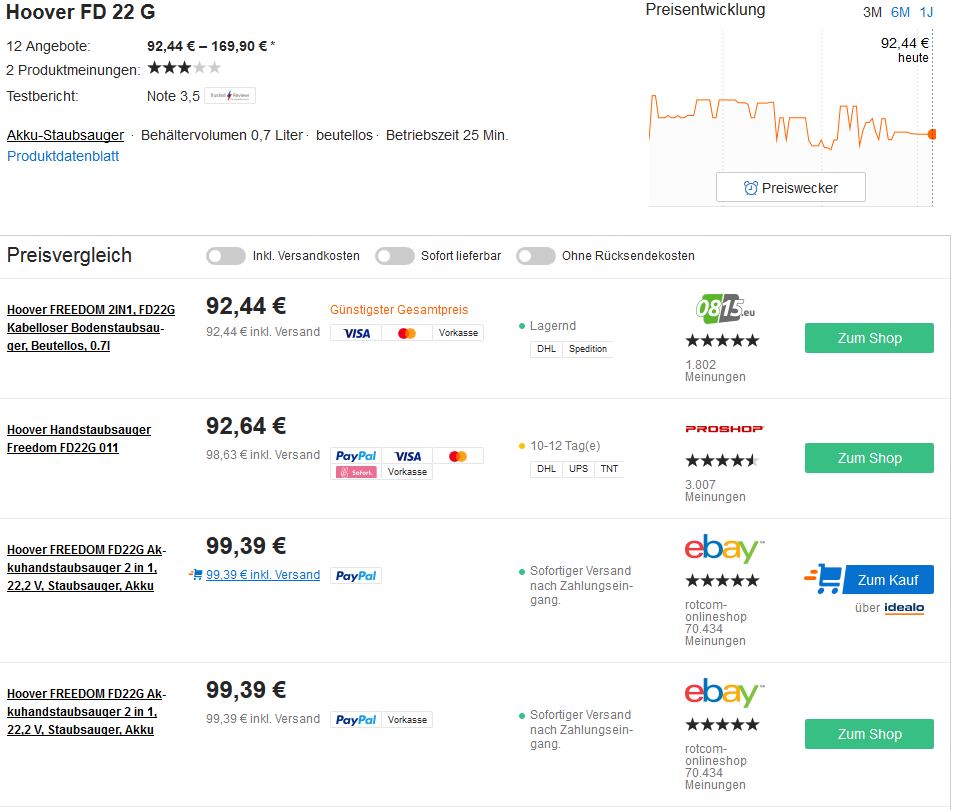Select the 3M price history tab

pos(872,12)
